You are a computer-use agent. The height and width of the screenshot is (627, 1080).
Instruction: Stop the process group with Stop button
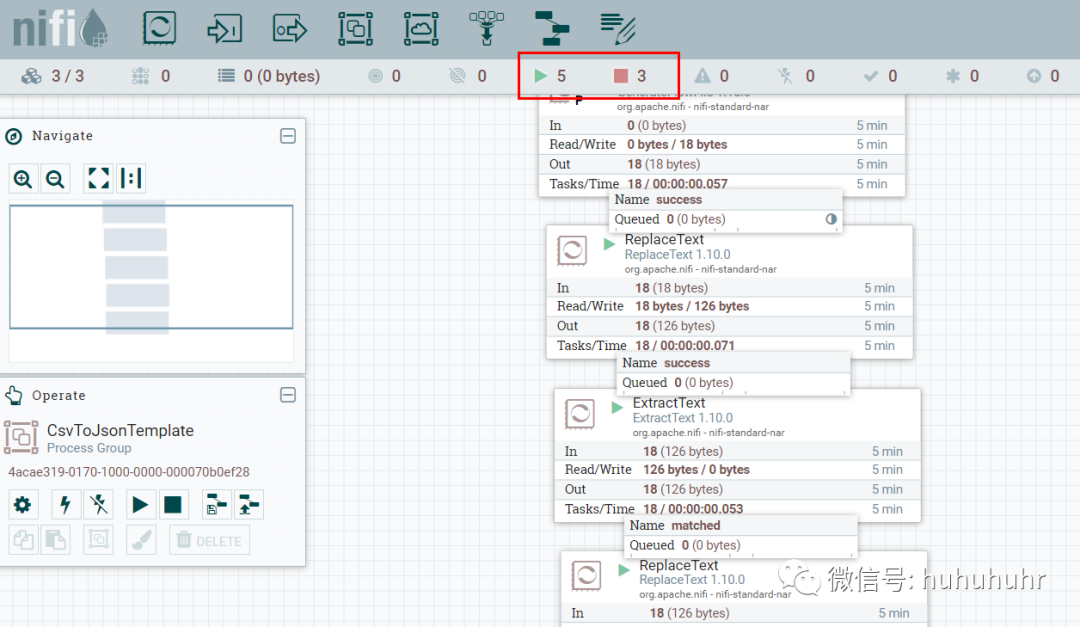(172, 505)
